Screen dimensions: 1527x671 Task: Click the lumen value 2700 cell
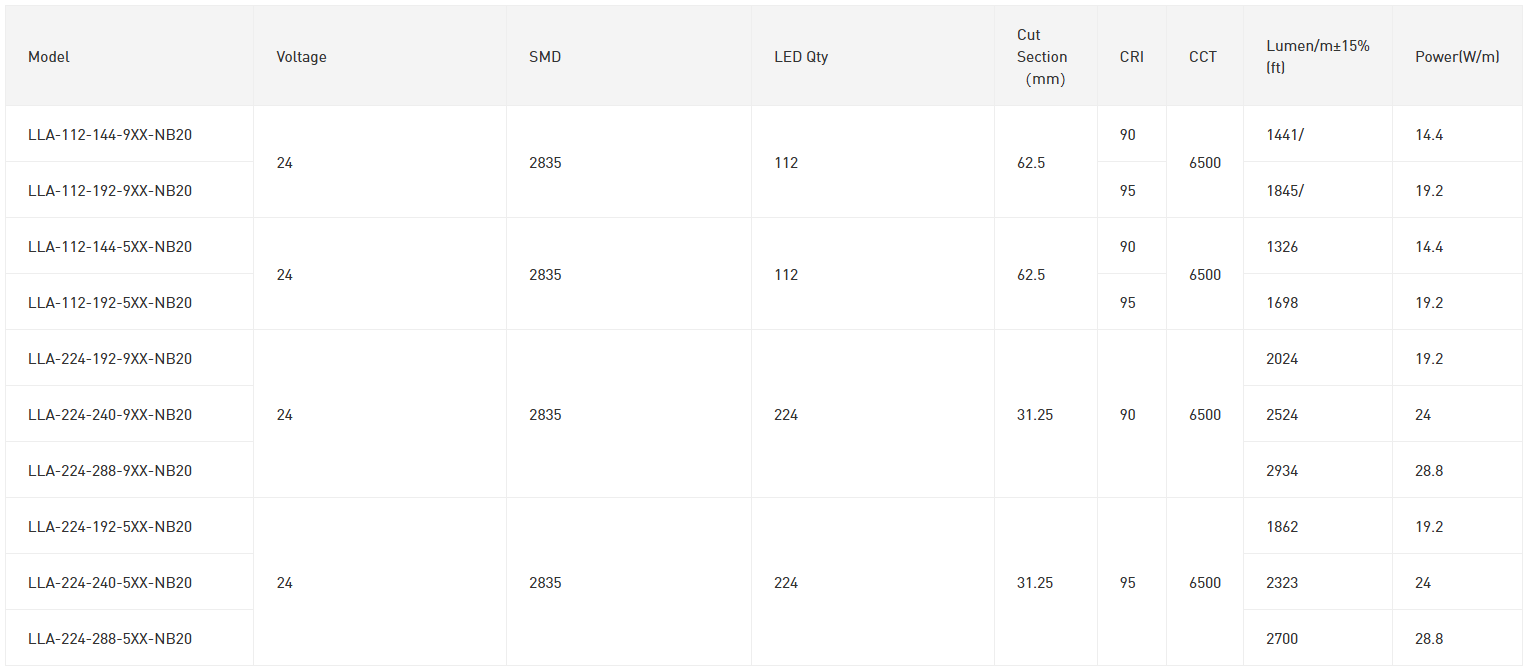pyautogui.click(x=1318, y=638)
